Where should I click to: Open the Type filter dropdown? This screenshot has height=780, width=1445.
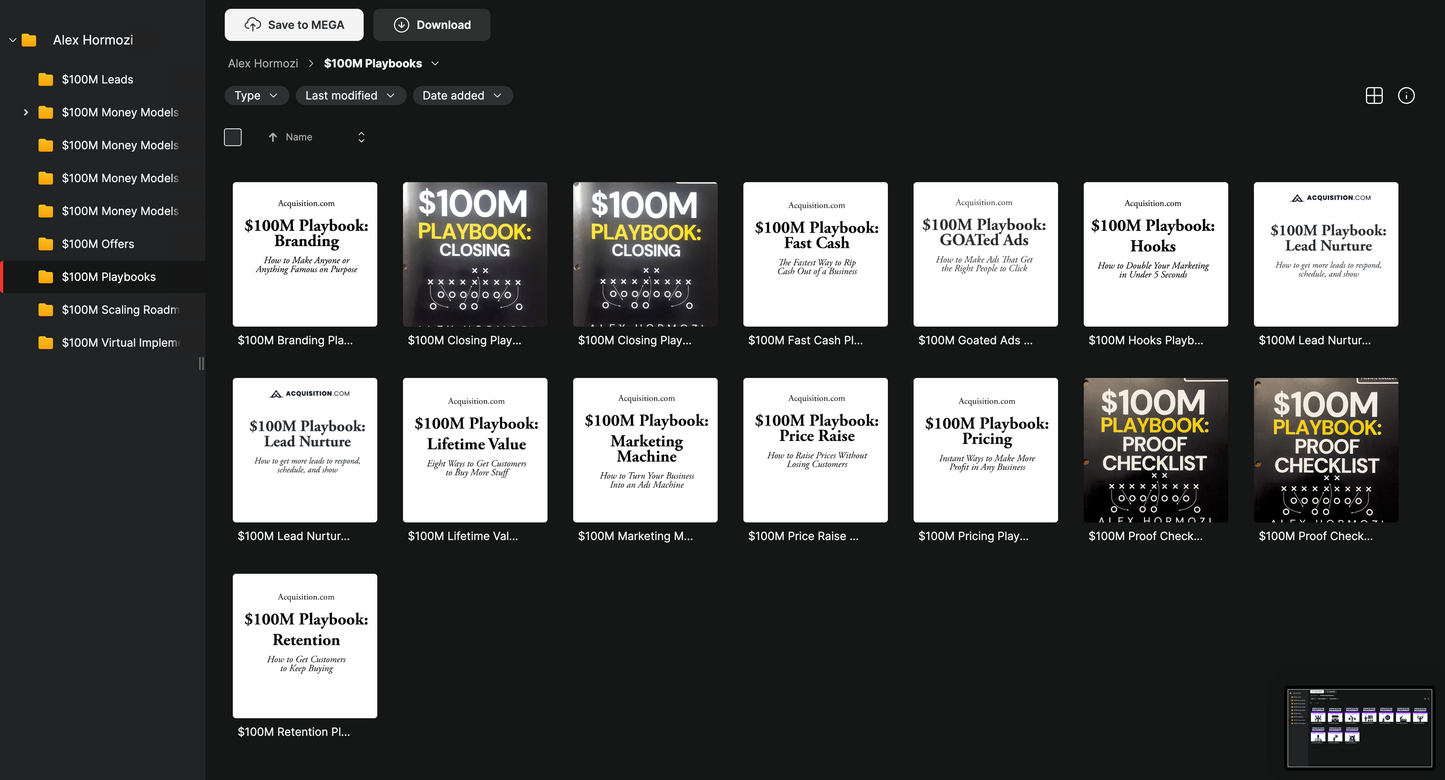(x=256, y=96)
